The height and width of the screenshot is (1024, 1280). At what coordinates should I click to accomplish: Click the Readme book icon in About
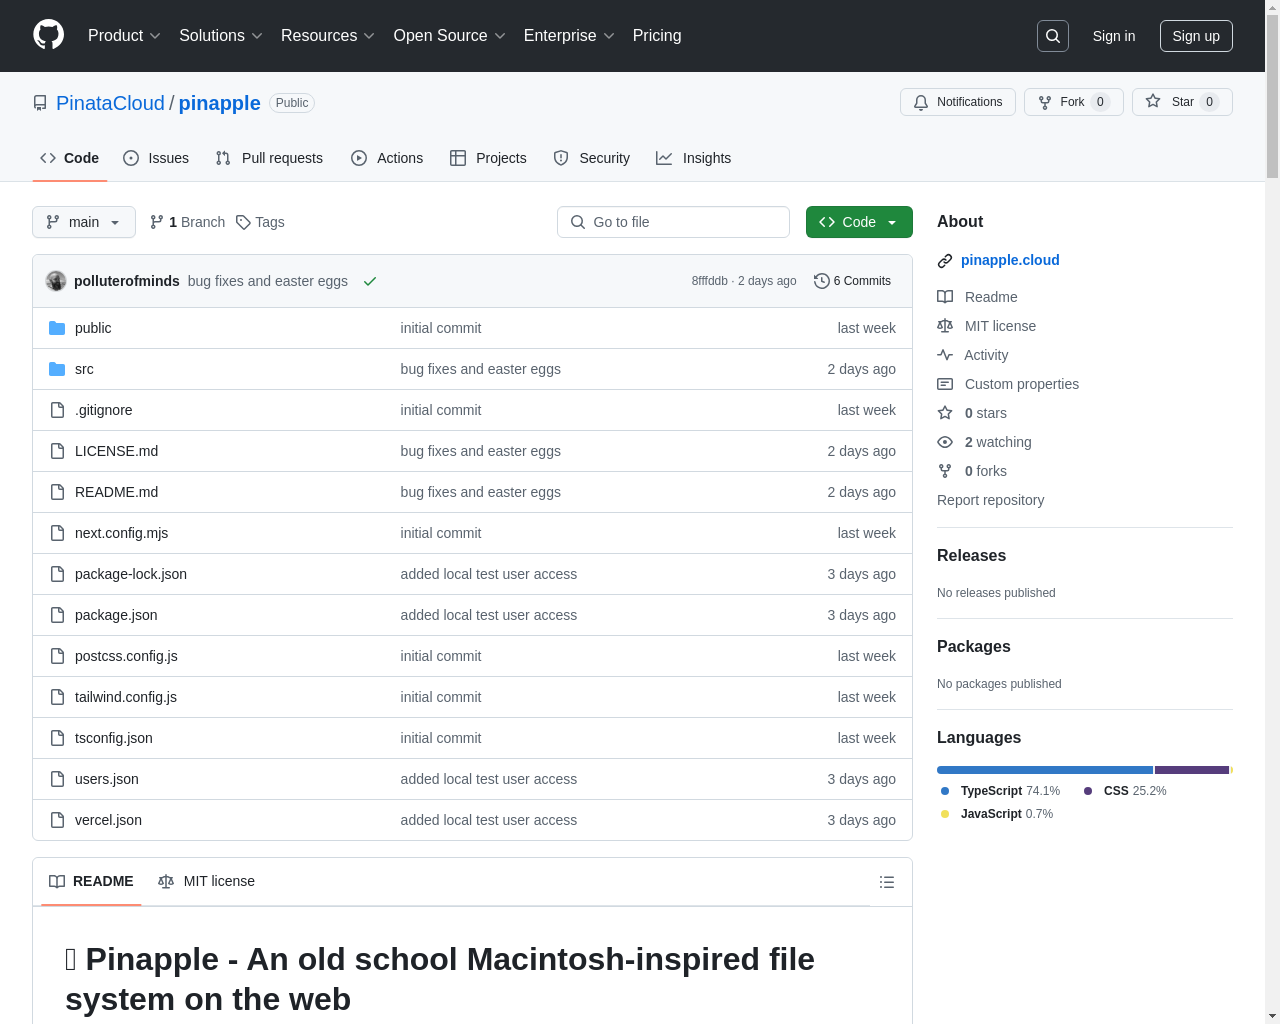point(945,297)
